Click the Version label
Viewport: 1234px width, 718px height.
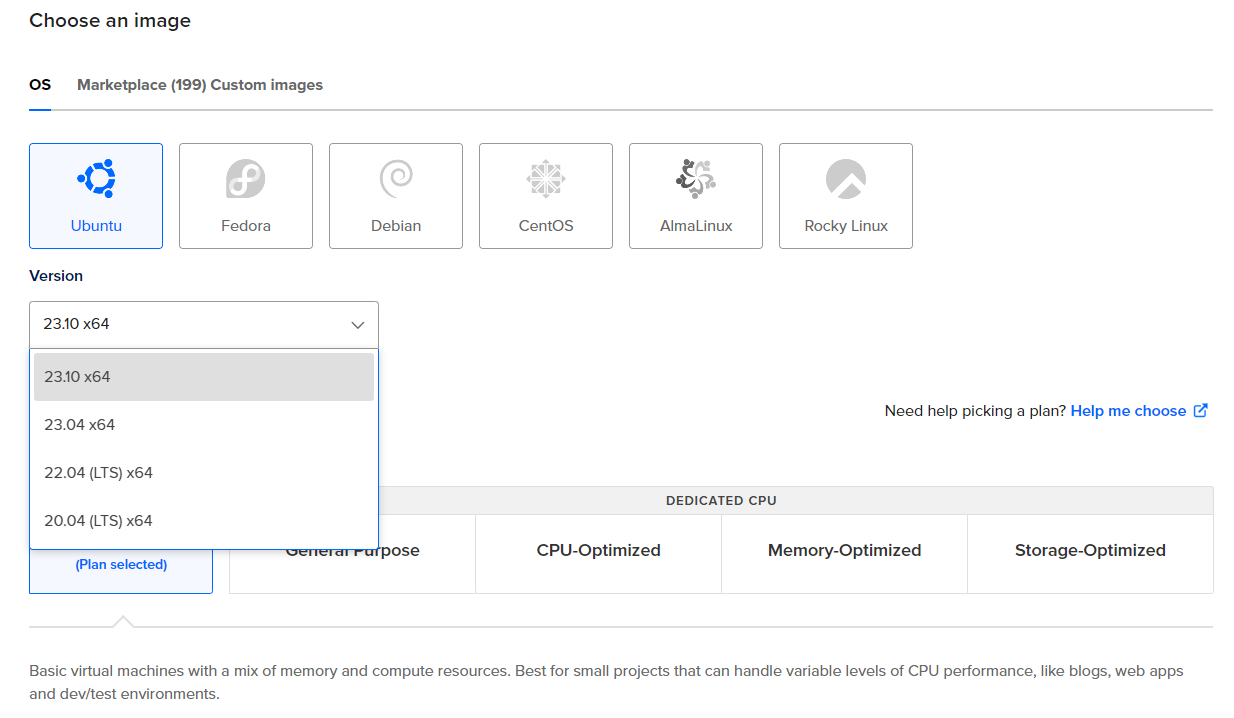point(56,276)
